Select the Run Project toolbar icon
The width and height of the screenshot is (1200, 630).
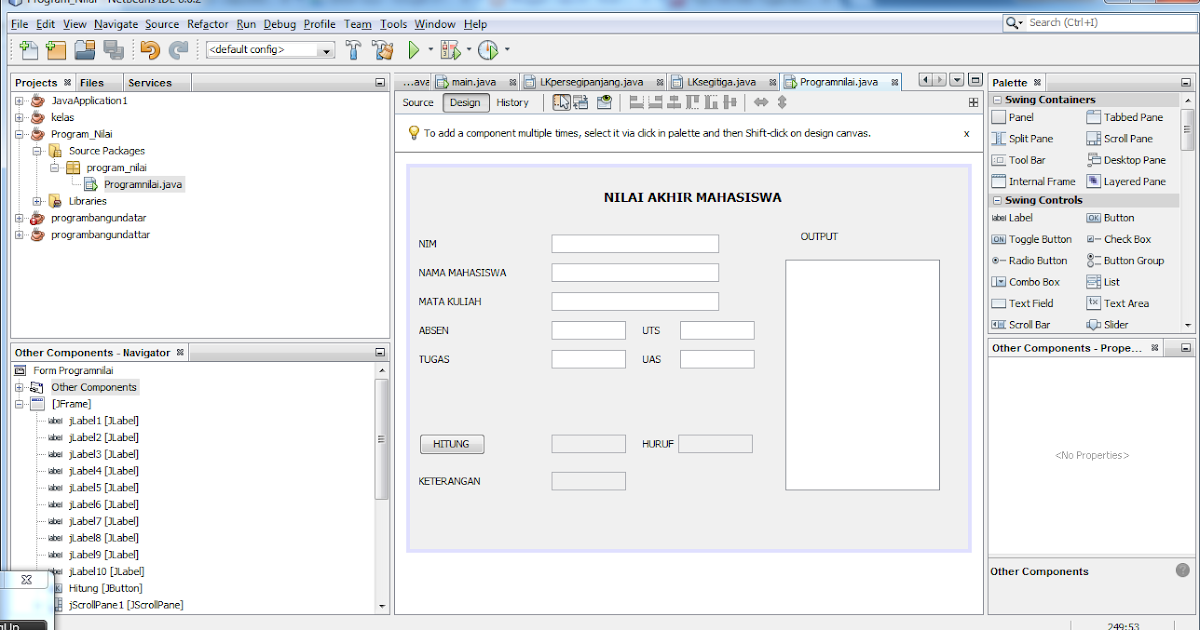[x=413, y=48]
